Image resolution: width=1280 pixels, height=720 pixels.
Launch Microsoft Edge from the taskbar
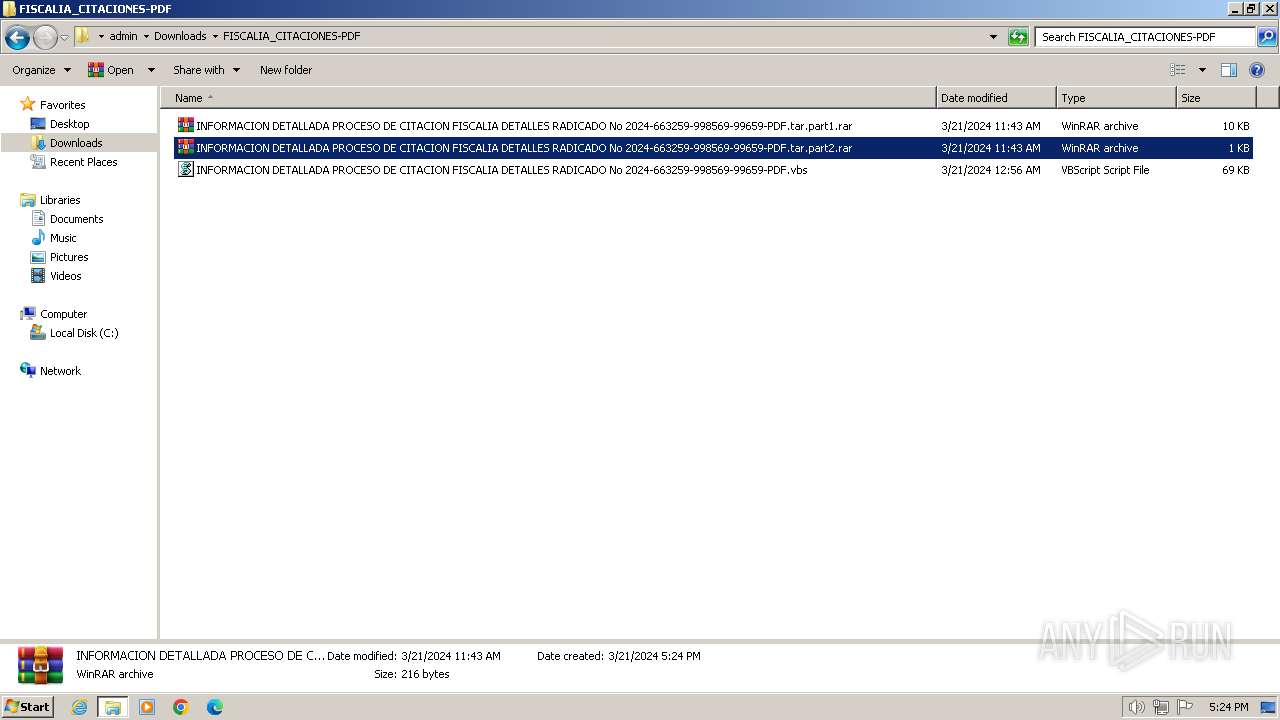(x=215, y=707)
